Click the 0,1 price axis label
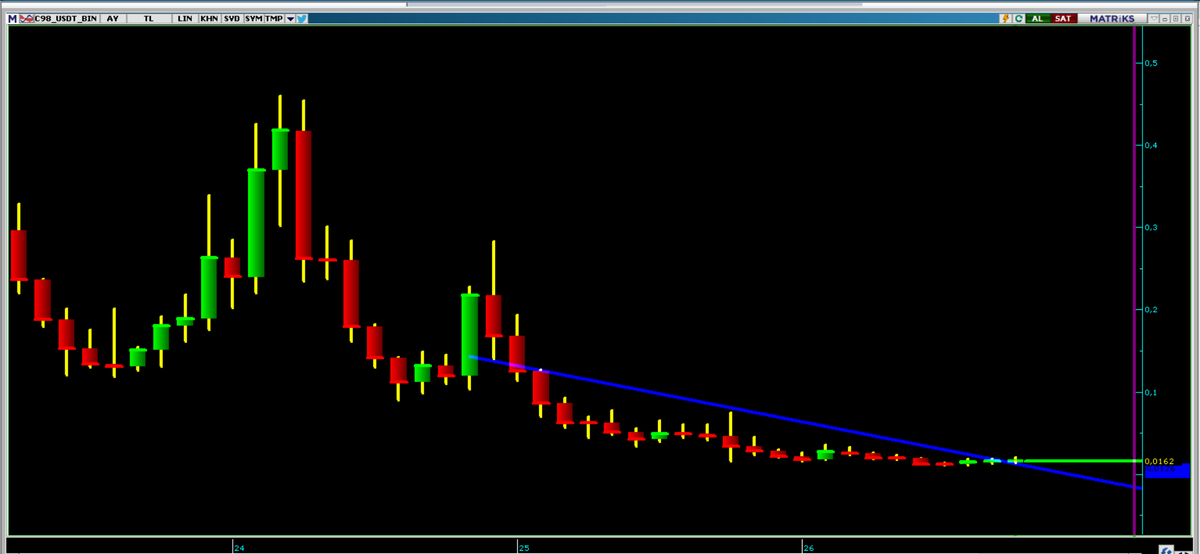1200x554 pixels. coord(1150,392)
